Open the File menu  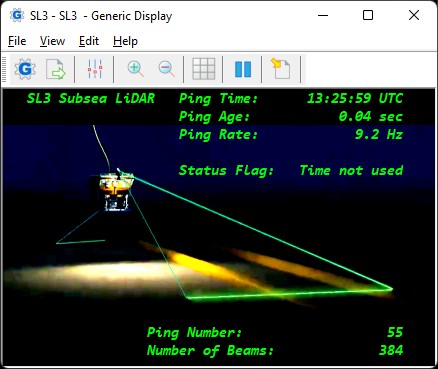coord(17,41)
